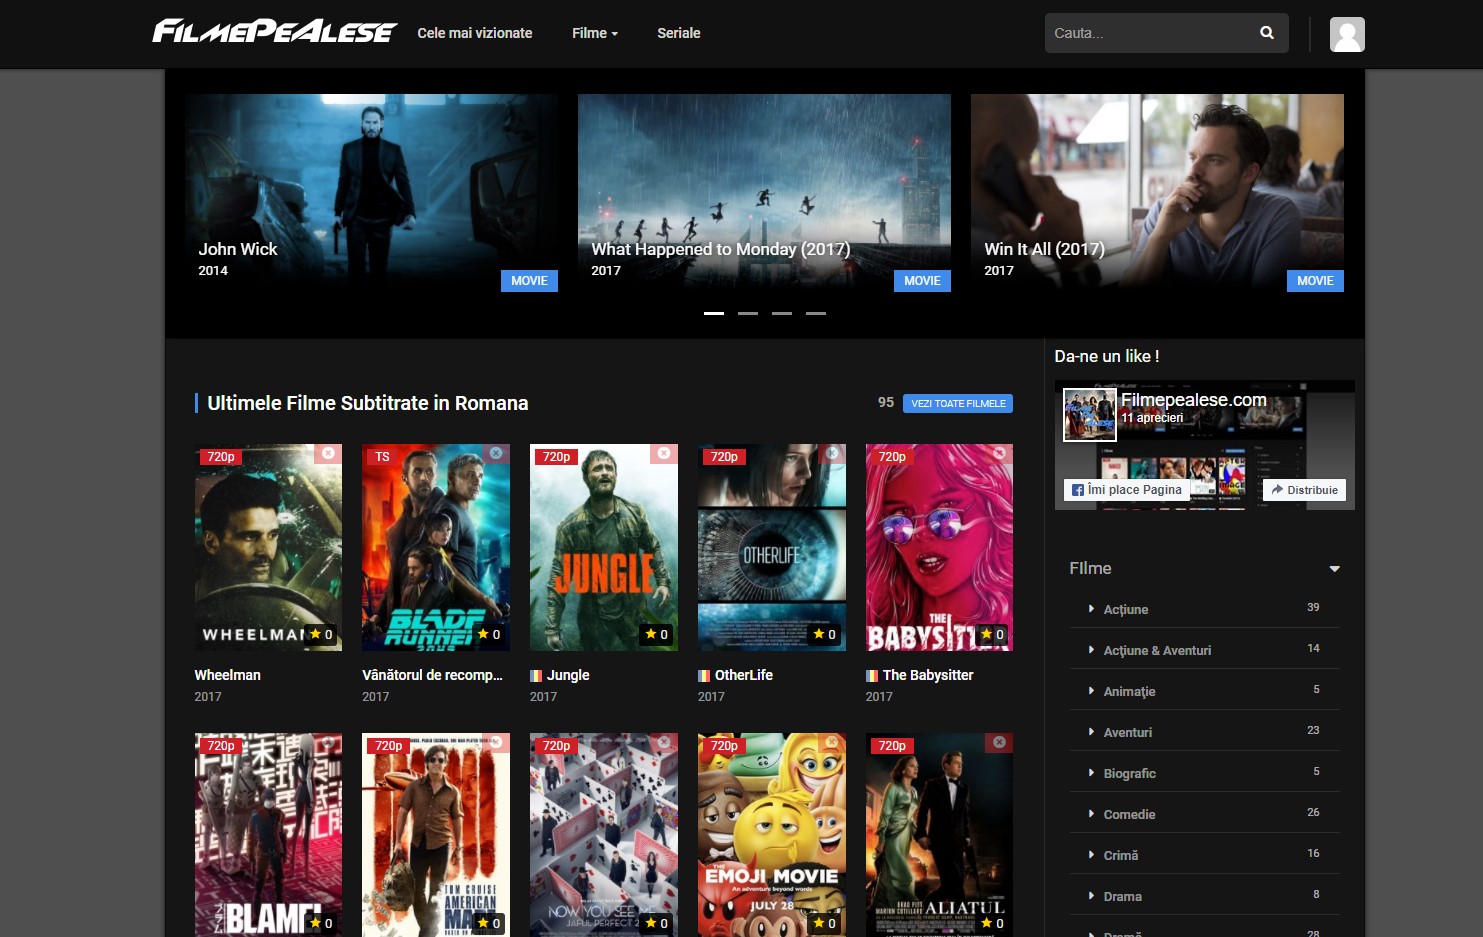
Task: Click the Romanian flag icon beside The Babysitter
Action: point(872,676)
